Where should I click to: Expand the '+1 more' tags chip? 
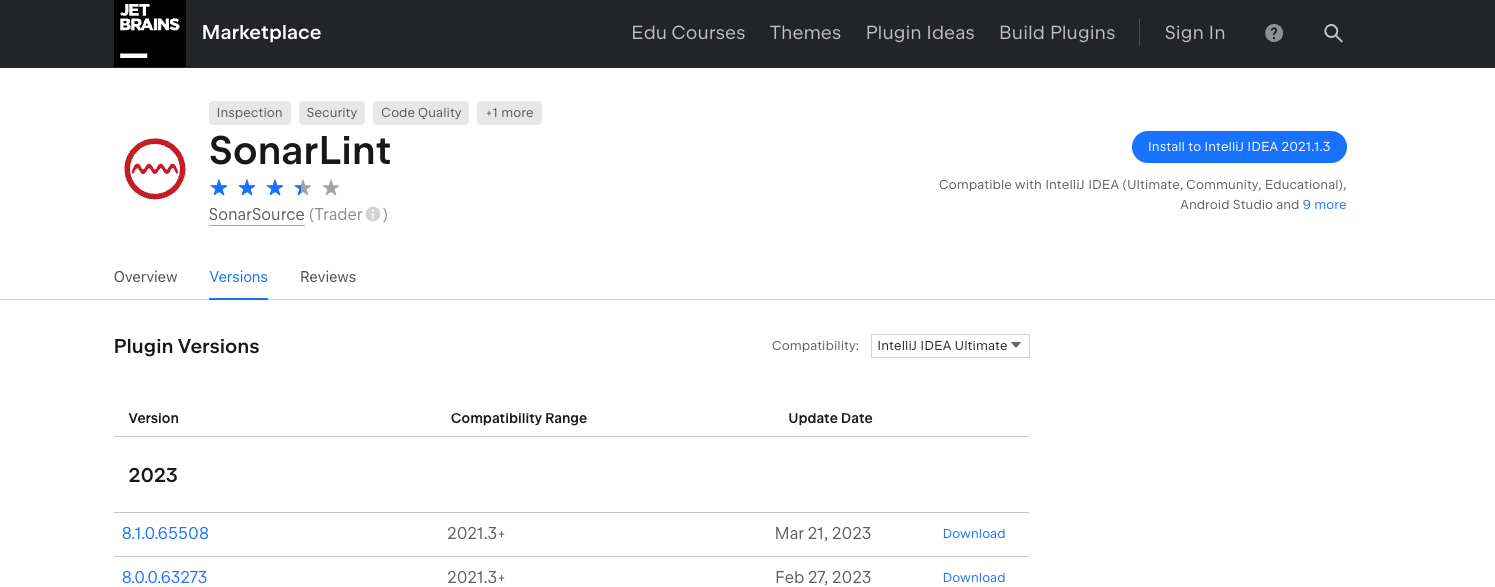click(x=509, y=112)
